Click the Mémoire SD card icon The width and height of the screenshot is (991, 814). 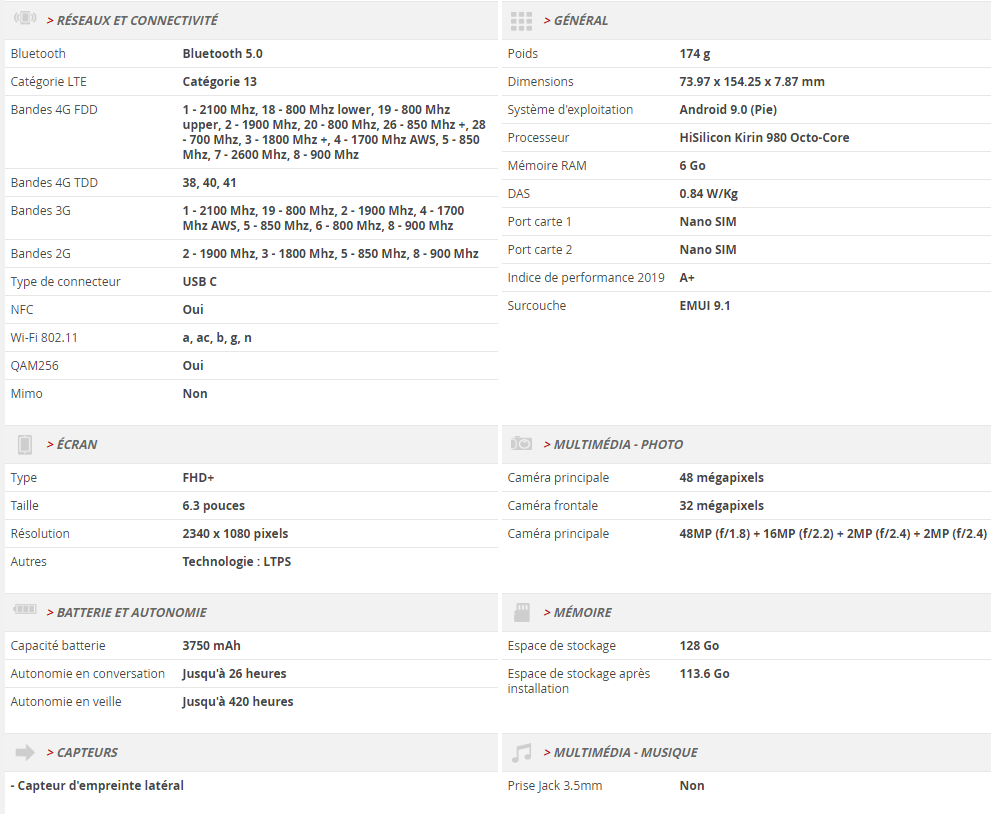[521, 612]
